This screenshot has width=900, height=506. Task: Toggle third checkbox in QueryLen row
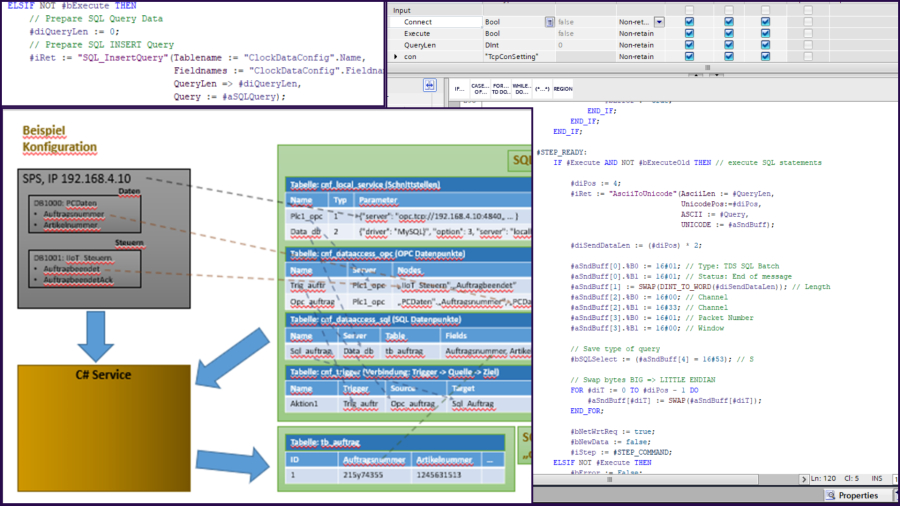coord(766,45)
